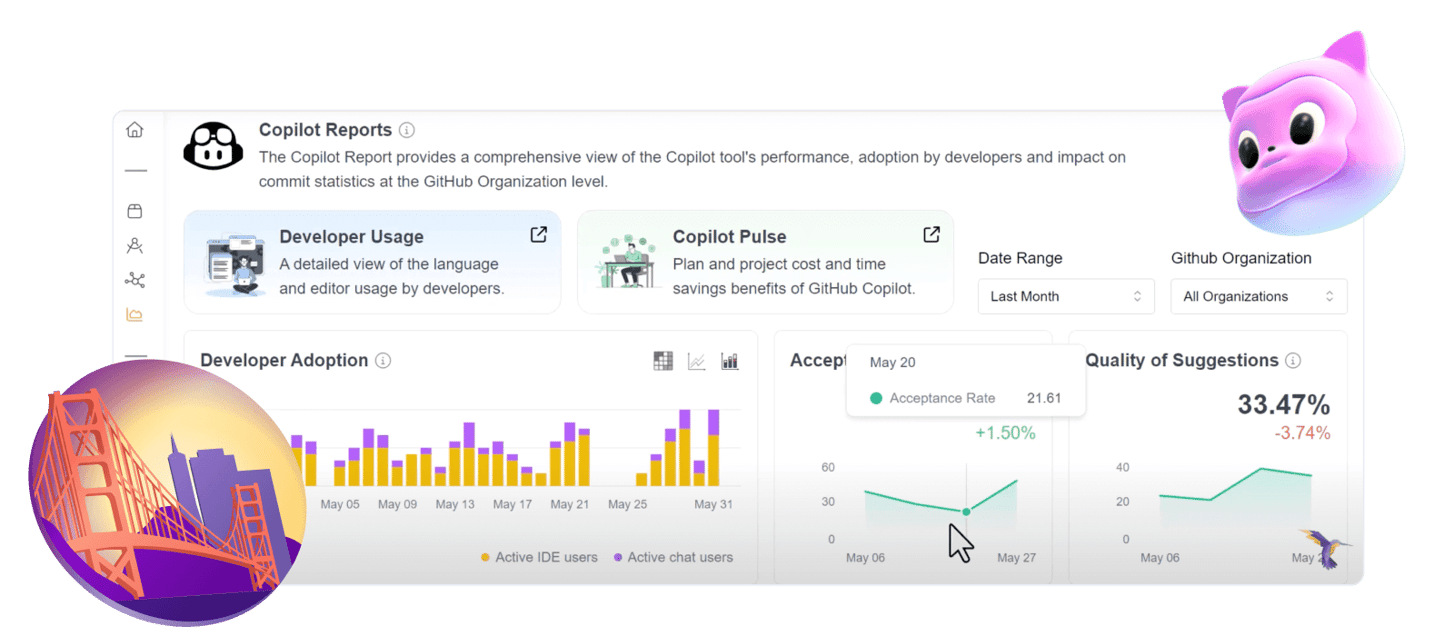Switch Developer Adoption to bar chart view
The height and width of the screenshot is (636, 1454).
coord(730,361)
